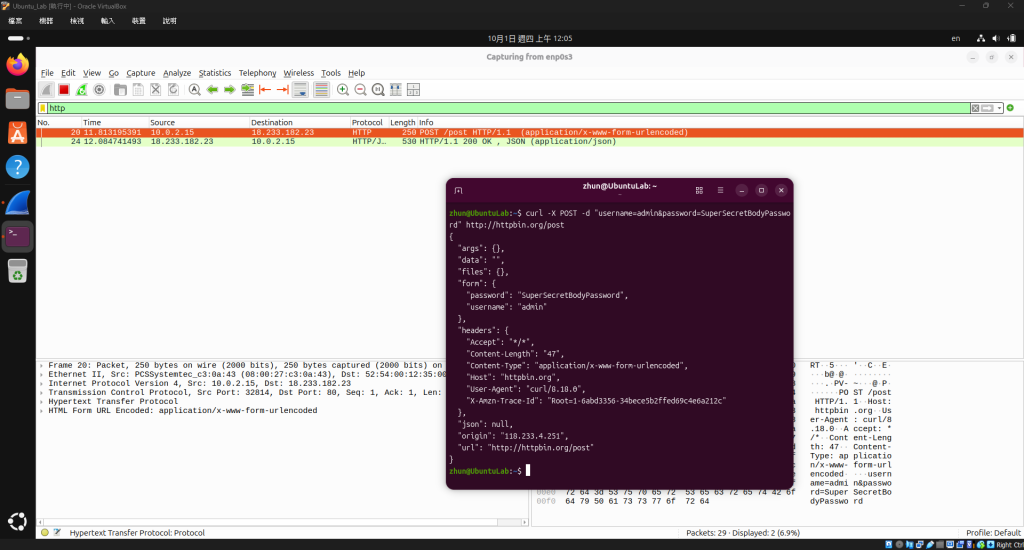Select packet 24 HTTP/1.1 200 OK row

(530, 142)
